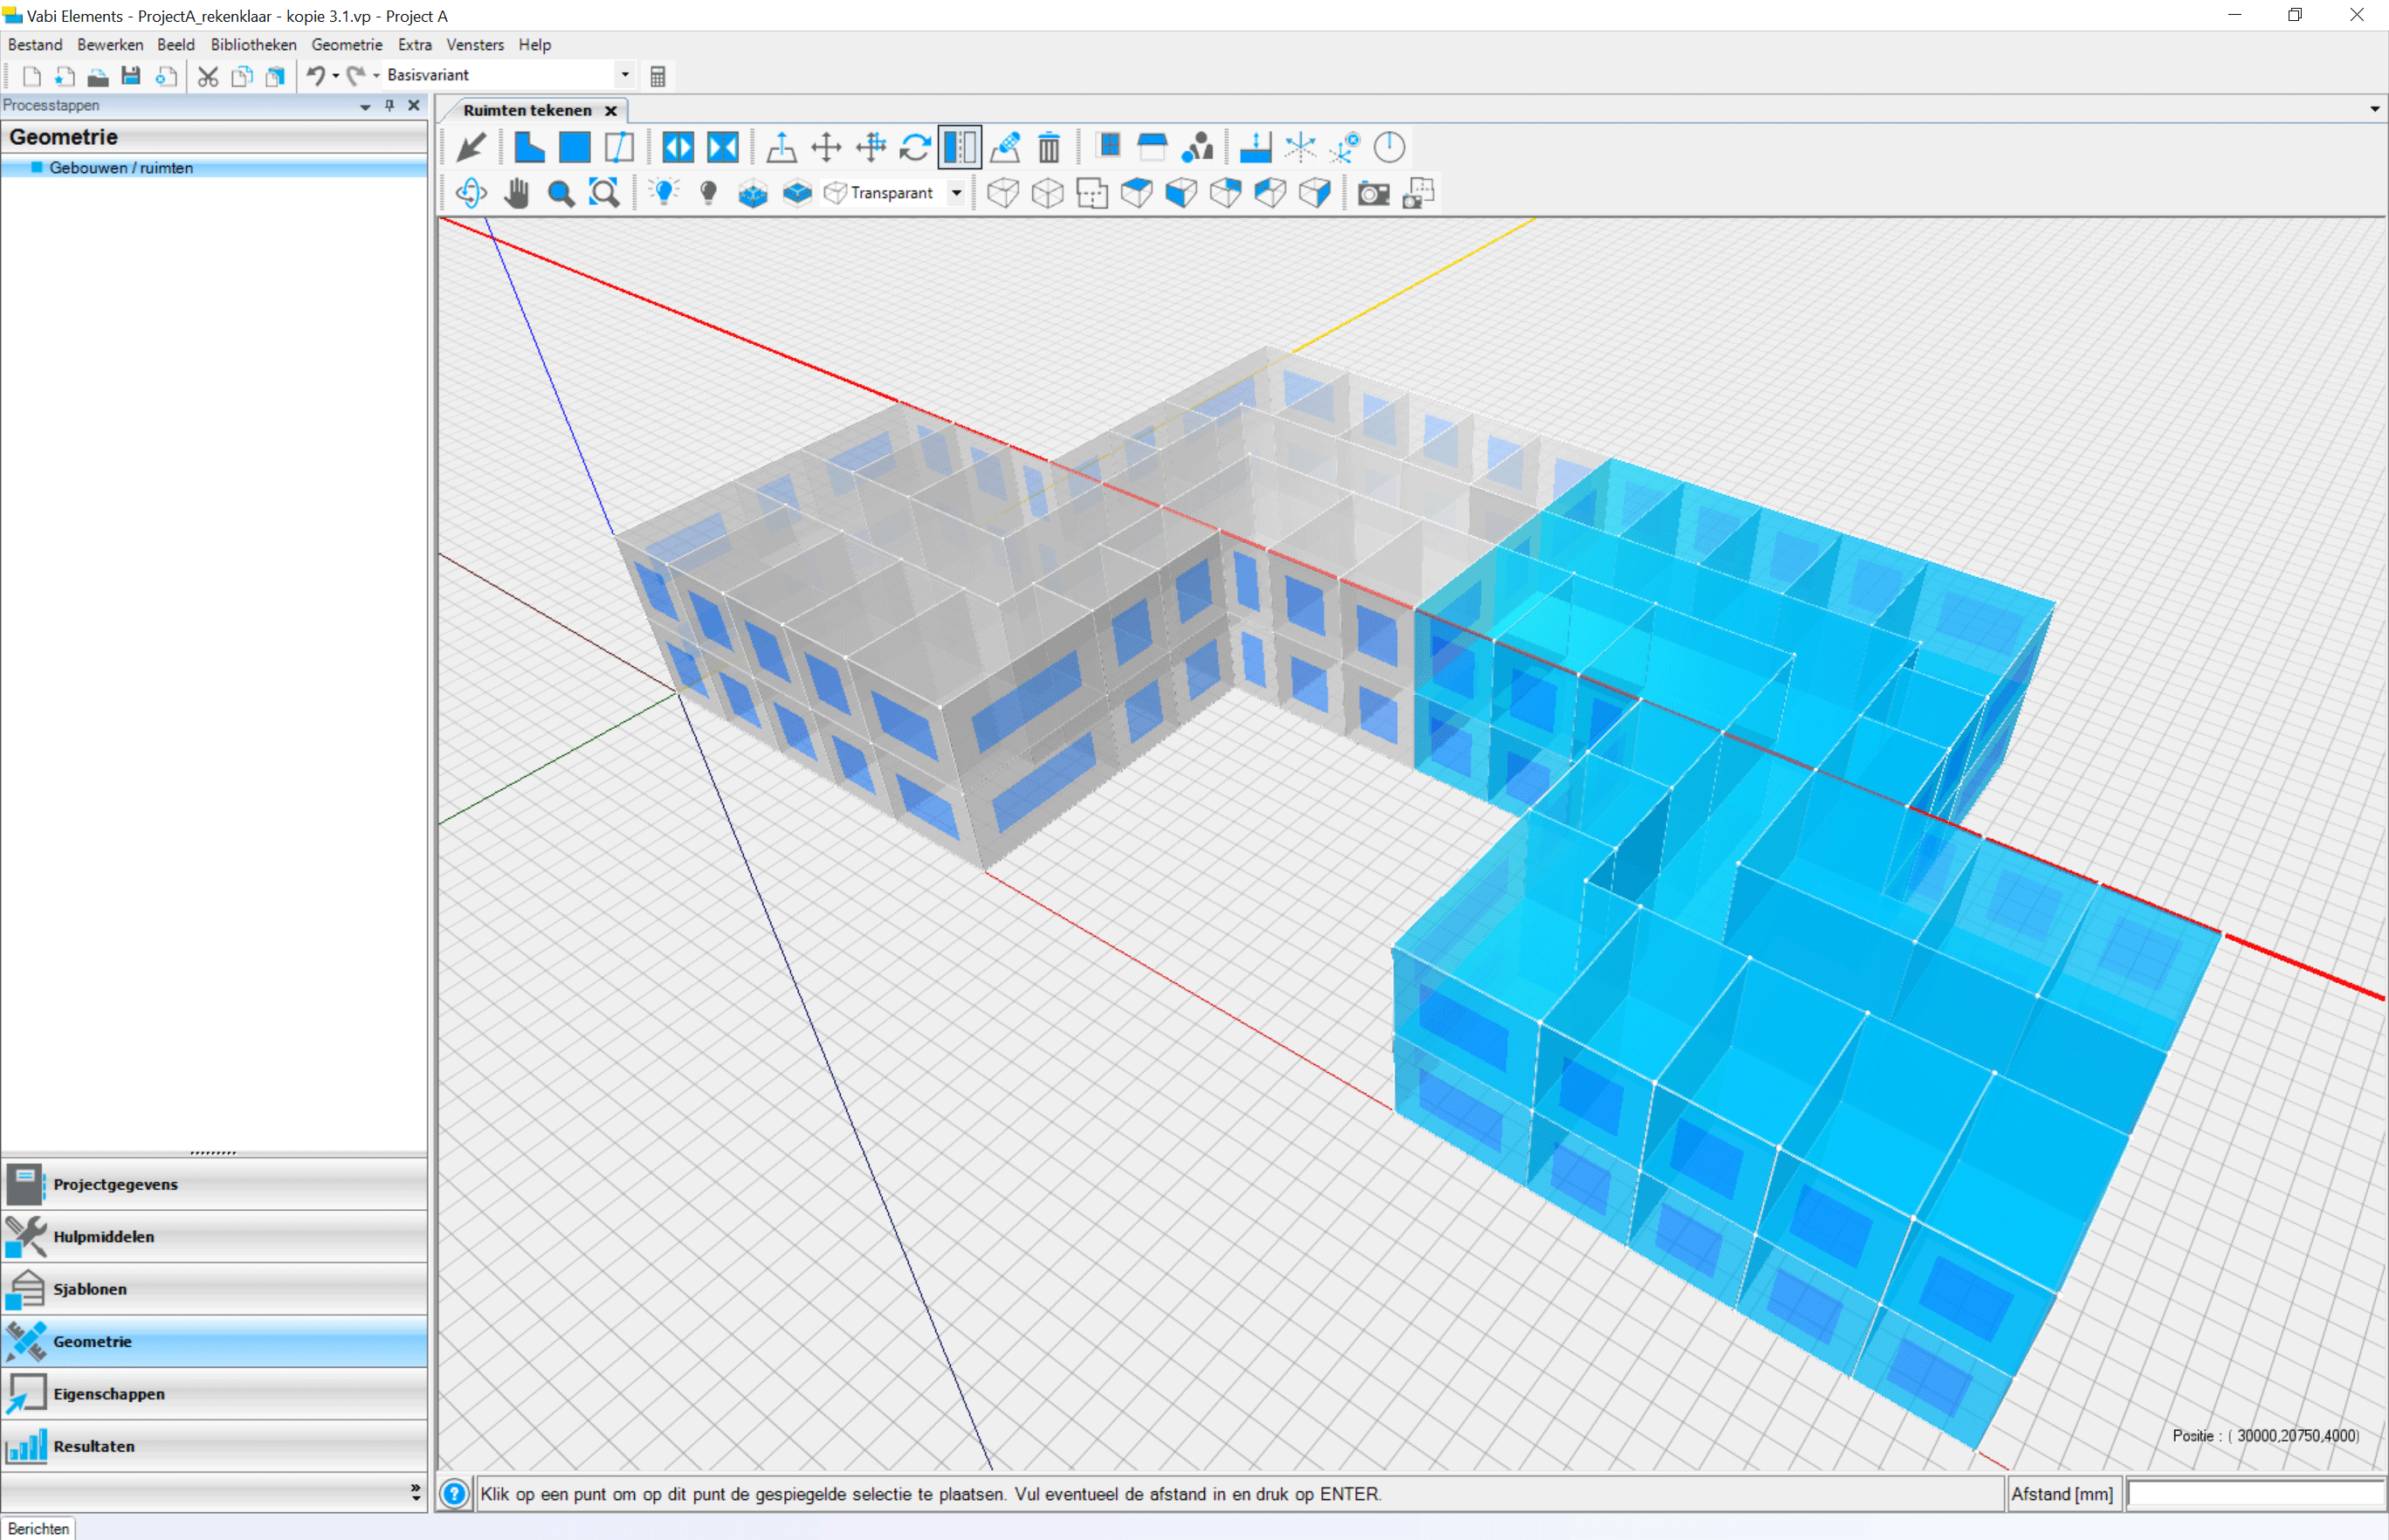Switch to the top face cube view
This screenshot has width=2389, height=1540.
(x=1137, y=193)
